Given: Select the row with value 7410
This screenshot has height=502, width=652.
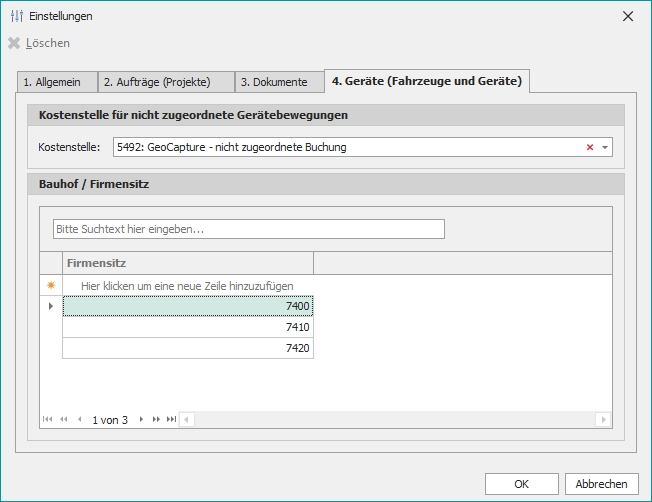Looking at the screenshot, I should click(188, 327).
